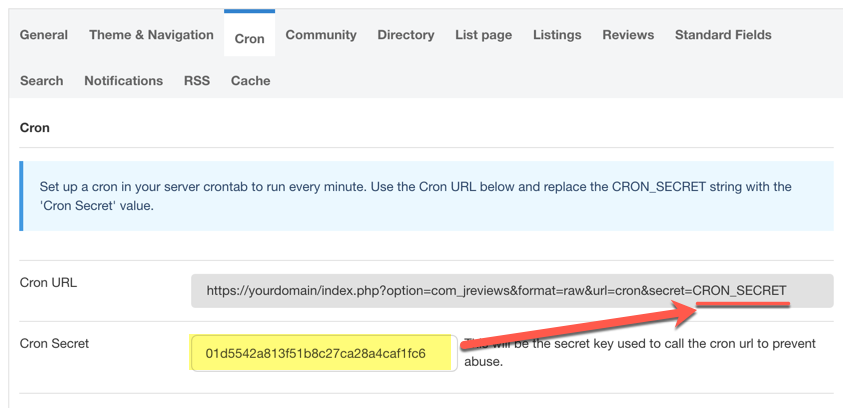Select the active Cron tab
Image resolution: width=843 pixels, height=408 pixels.
coord(249,39)
